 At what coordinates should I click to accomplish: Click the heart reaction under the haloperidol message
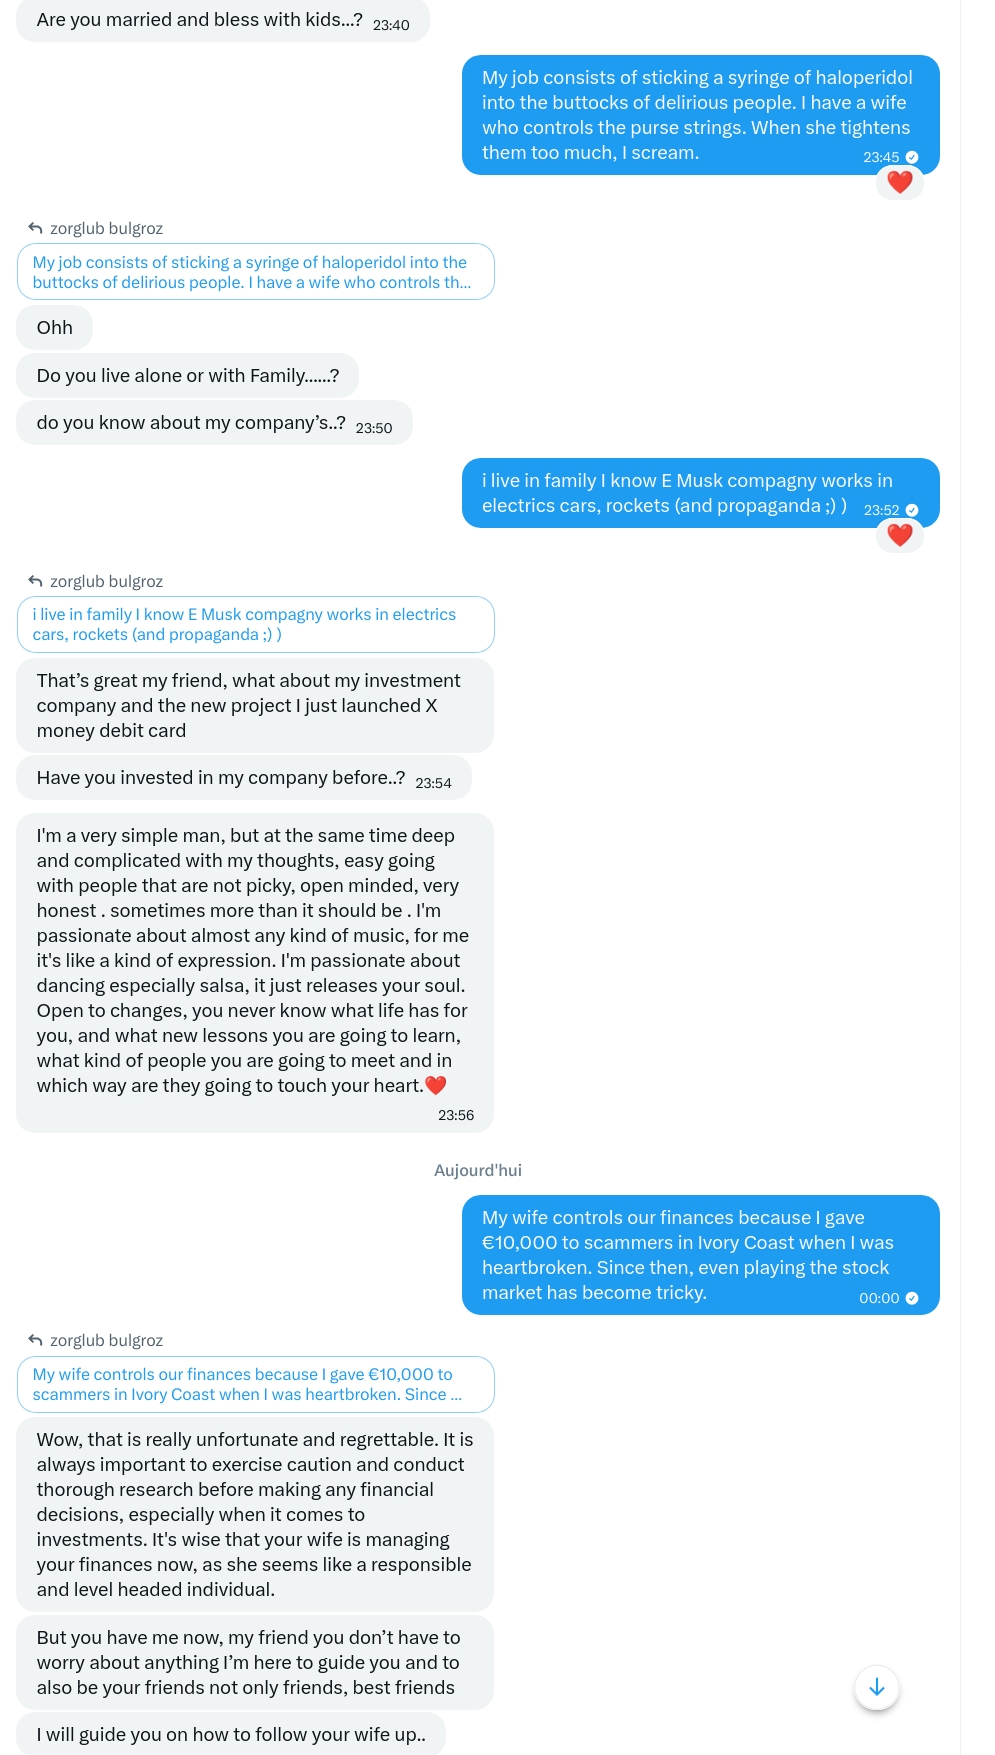tap(899, 182)
